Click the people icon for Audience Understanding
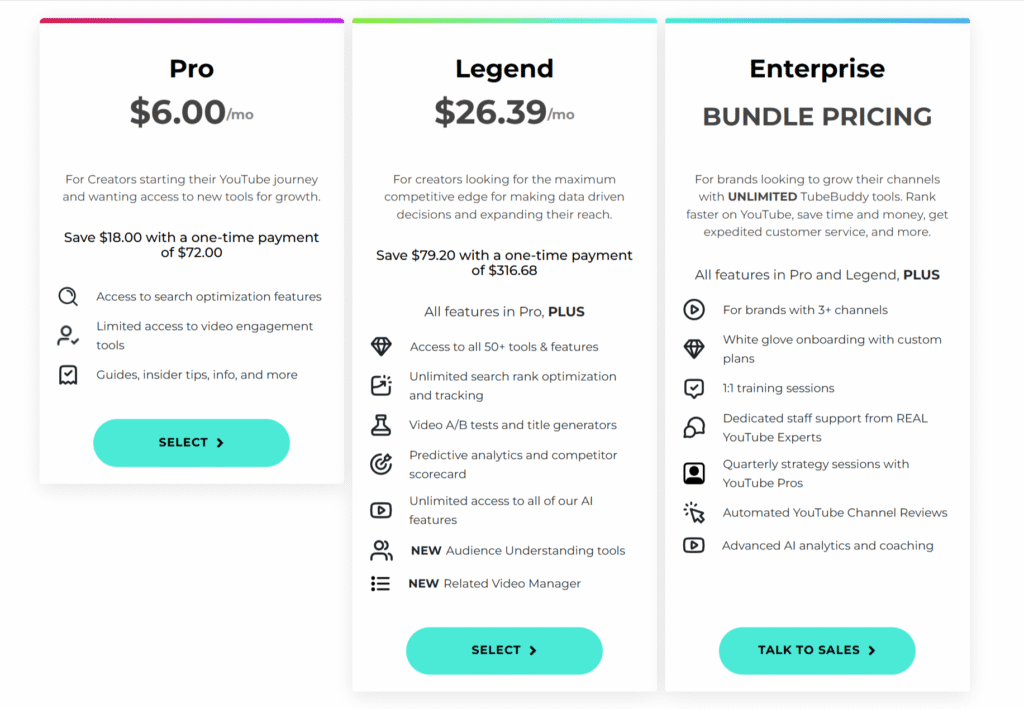 click(381, 550)
